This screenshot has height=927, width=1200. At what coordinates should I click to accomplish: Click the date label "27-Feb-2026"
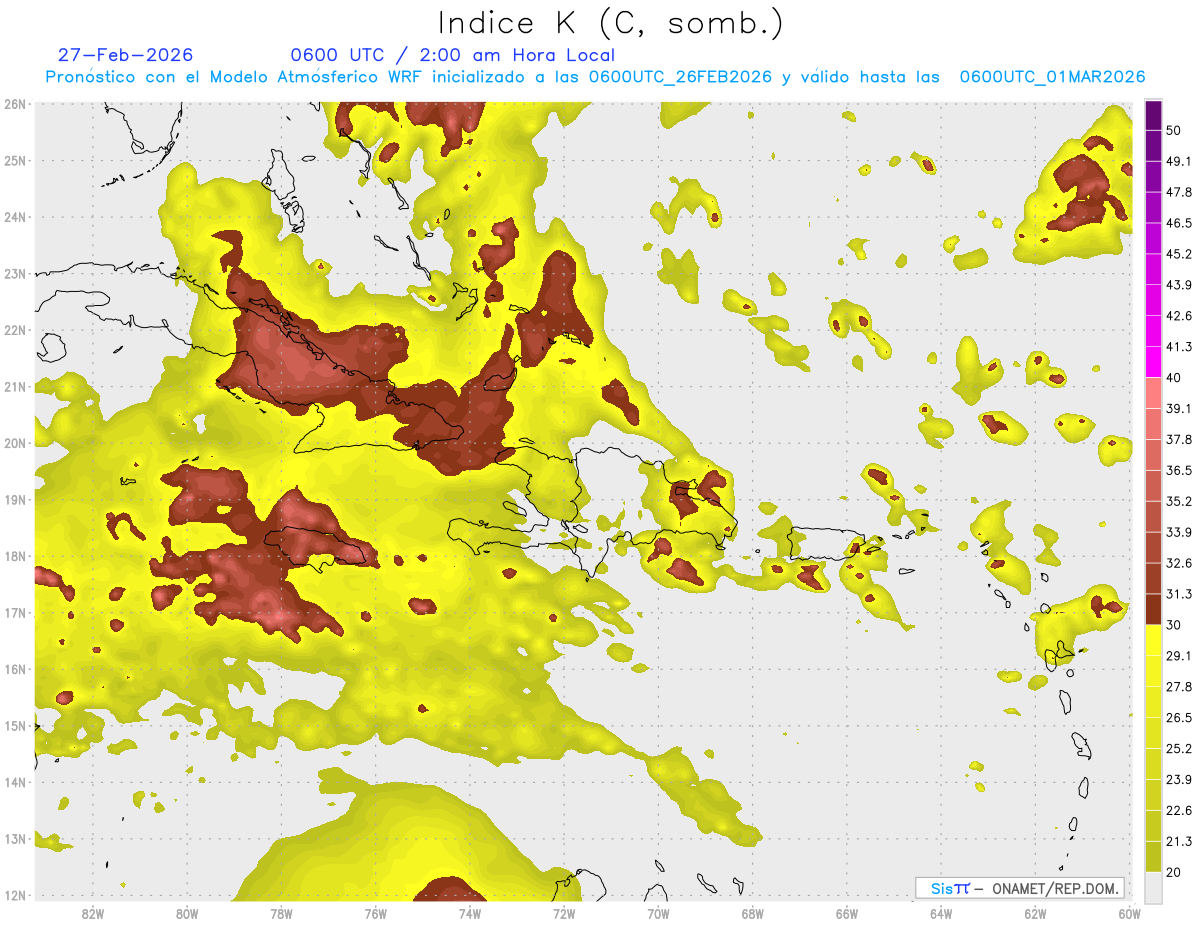click(x=125, y=55)
